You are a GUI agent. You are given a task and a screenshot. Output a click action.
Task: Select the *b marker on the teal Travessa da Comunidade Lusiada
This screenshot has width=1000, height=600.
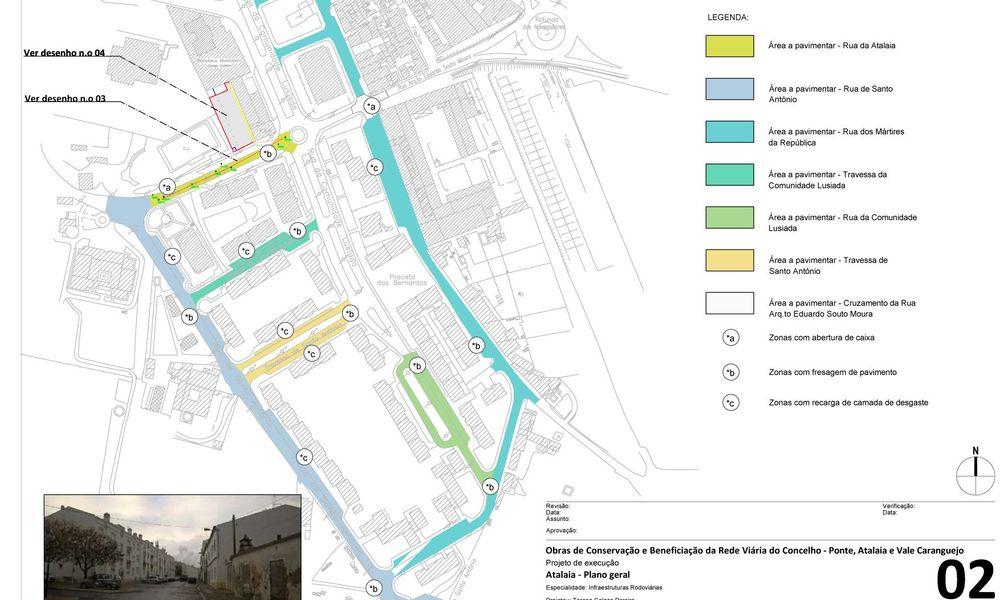[x=297, y=231]
